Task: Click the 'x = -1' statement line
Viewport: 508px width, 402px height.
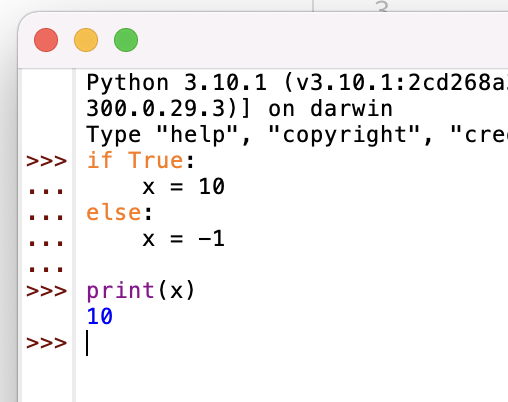Action: click(x=184, y=239)
